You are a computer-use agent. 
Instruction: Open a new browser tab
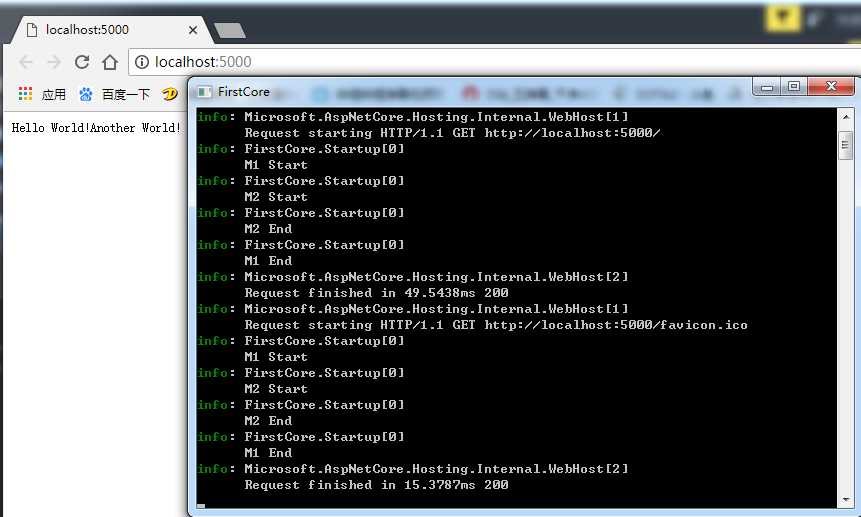pos(230,31)
